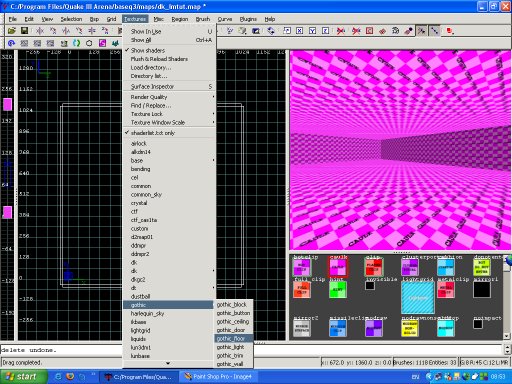Switch to Paint Shop Pro taskbar window
Viewport: 512px width, 384px height.
click(x=219, y=377)
